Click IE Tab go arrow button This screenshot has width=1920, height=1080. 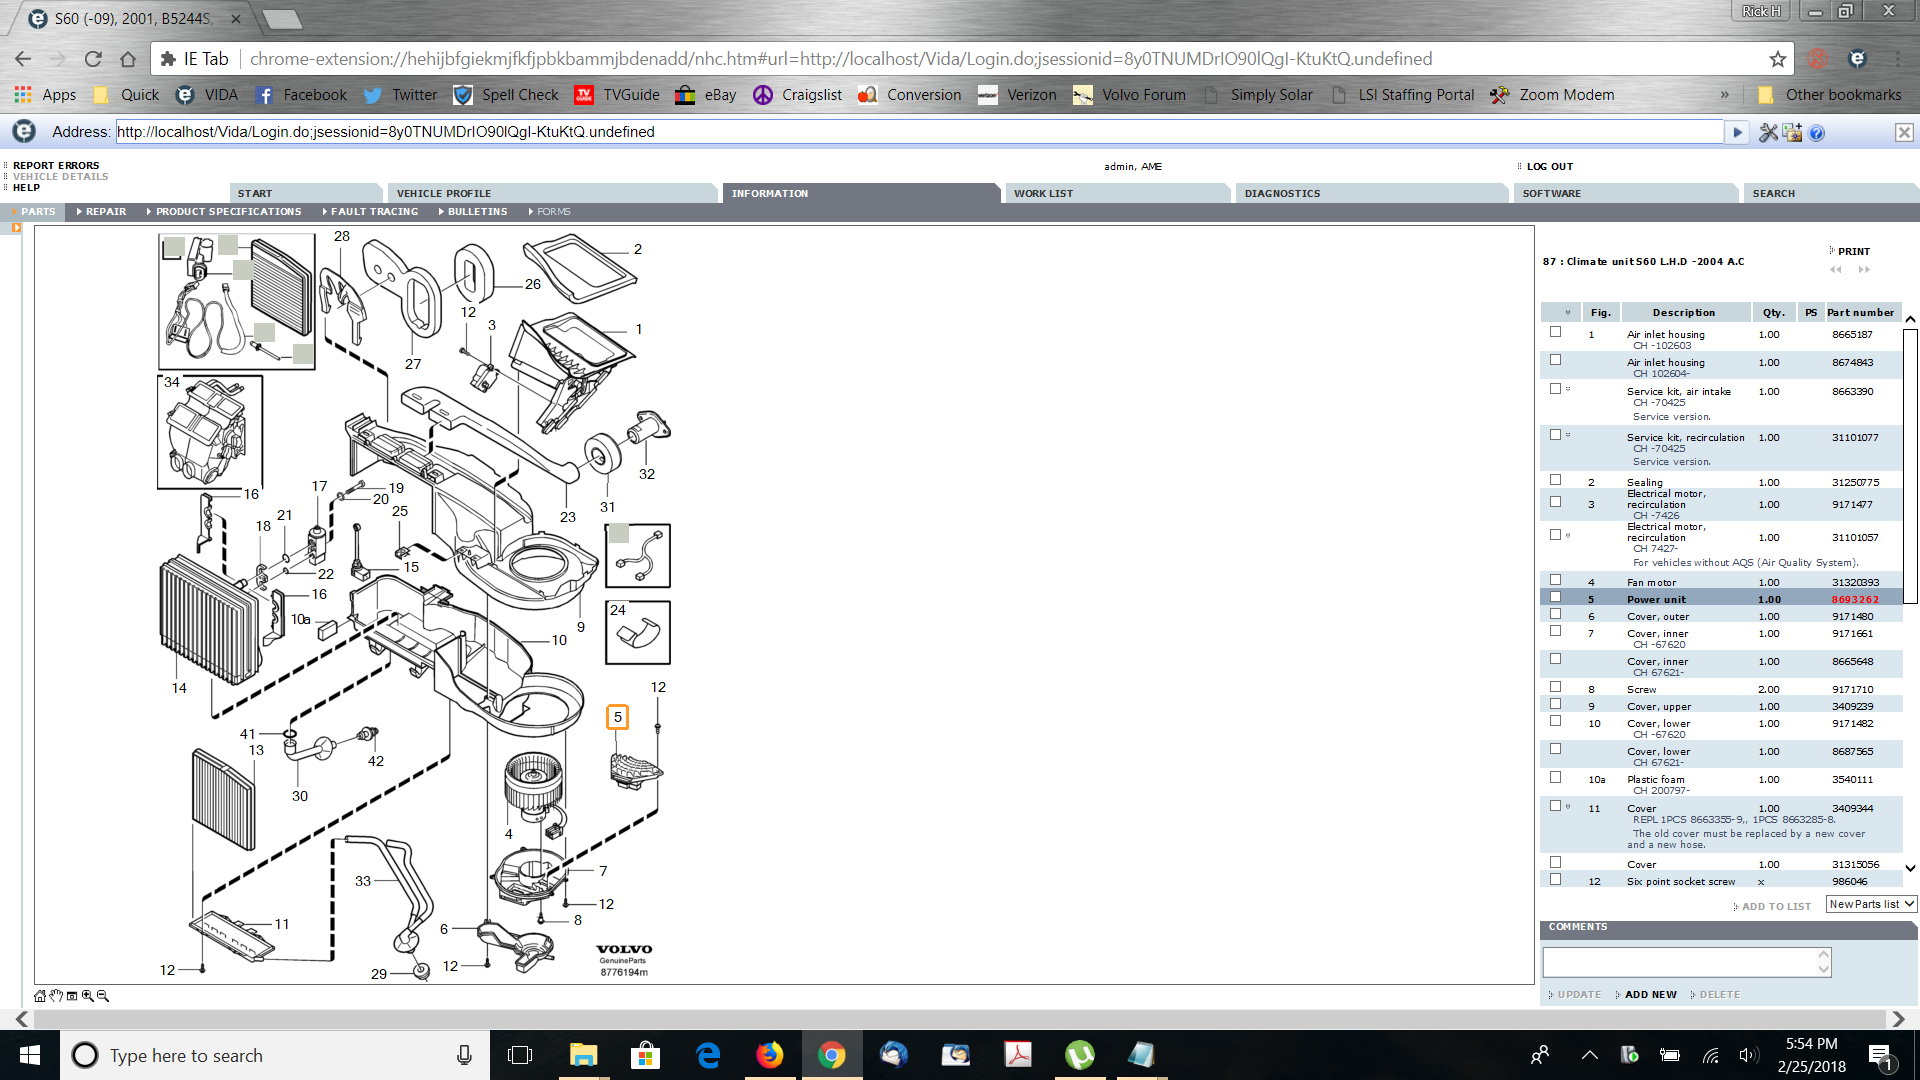coord(1737,133)
